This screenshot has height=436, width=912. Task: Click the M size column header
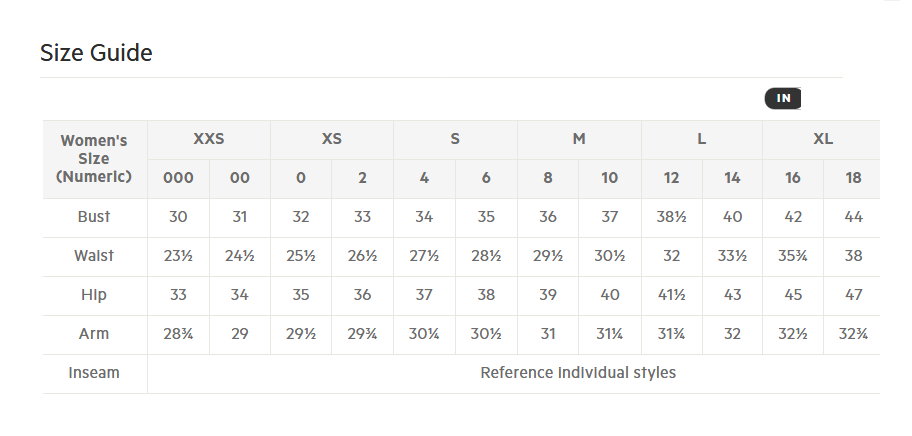(x=579, y=140)
